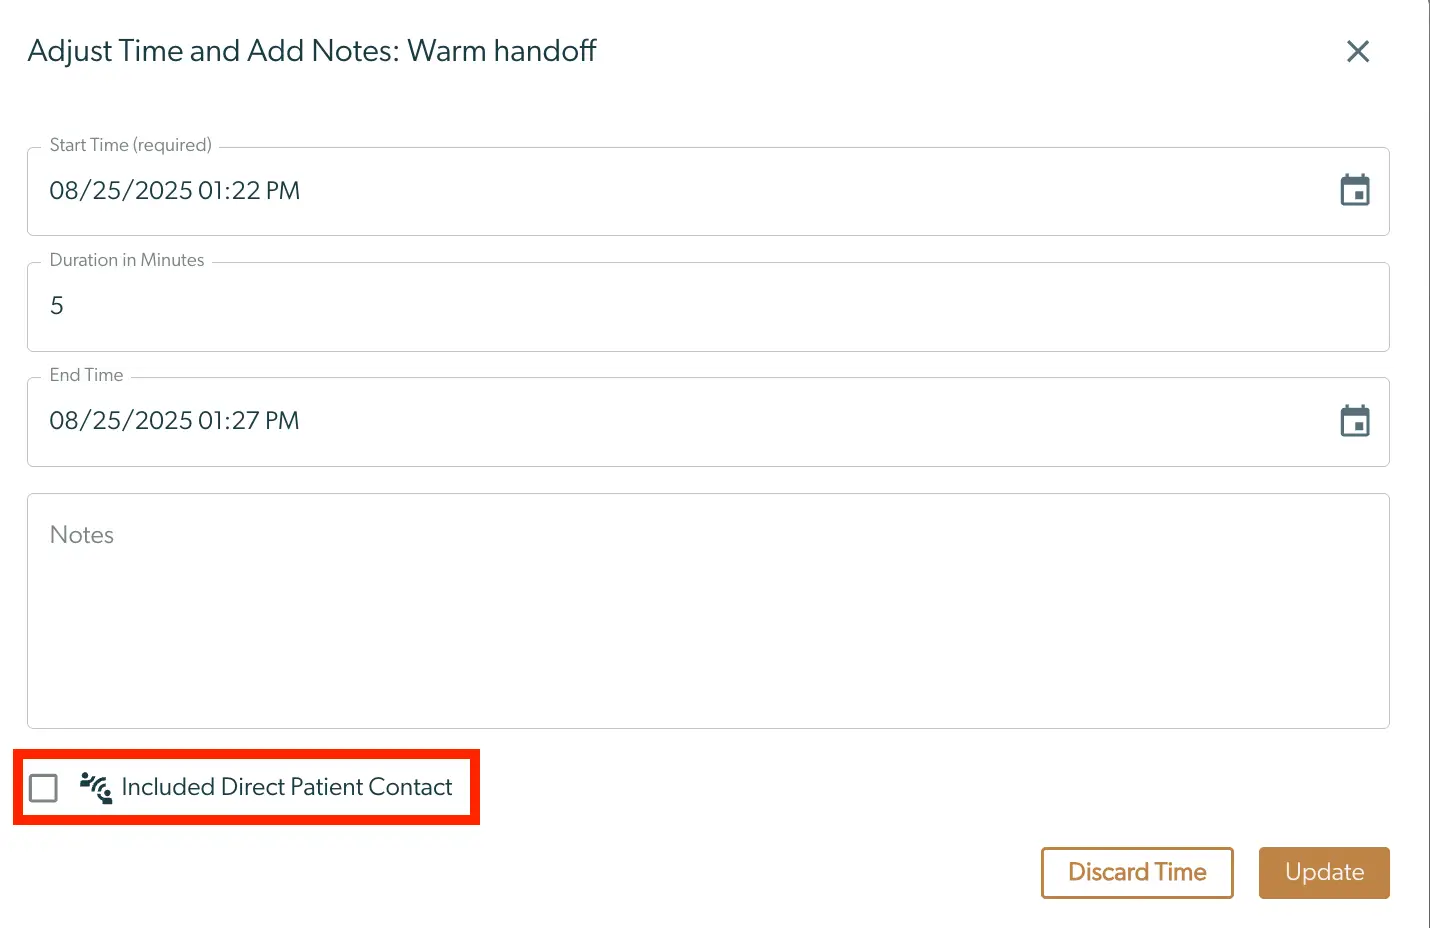Check the box next to Included Direct Patient Contact

(x=43, y=788)
